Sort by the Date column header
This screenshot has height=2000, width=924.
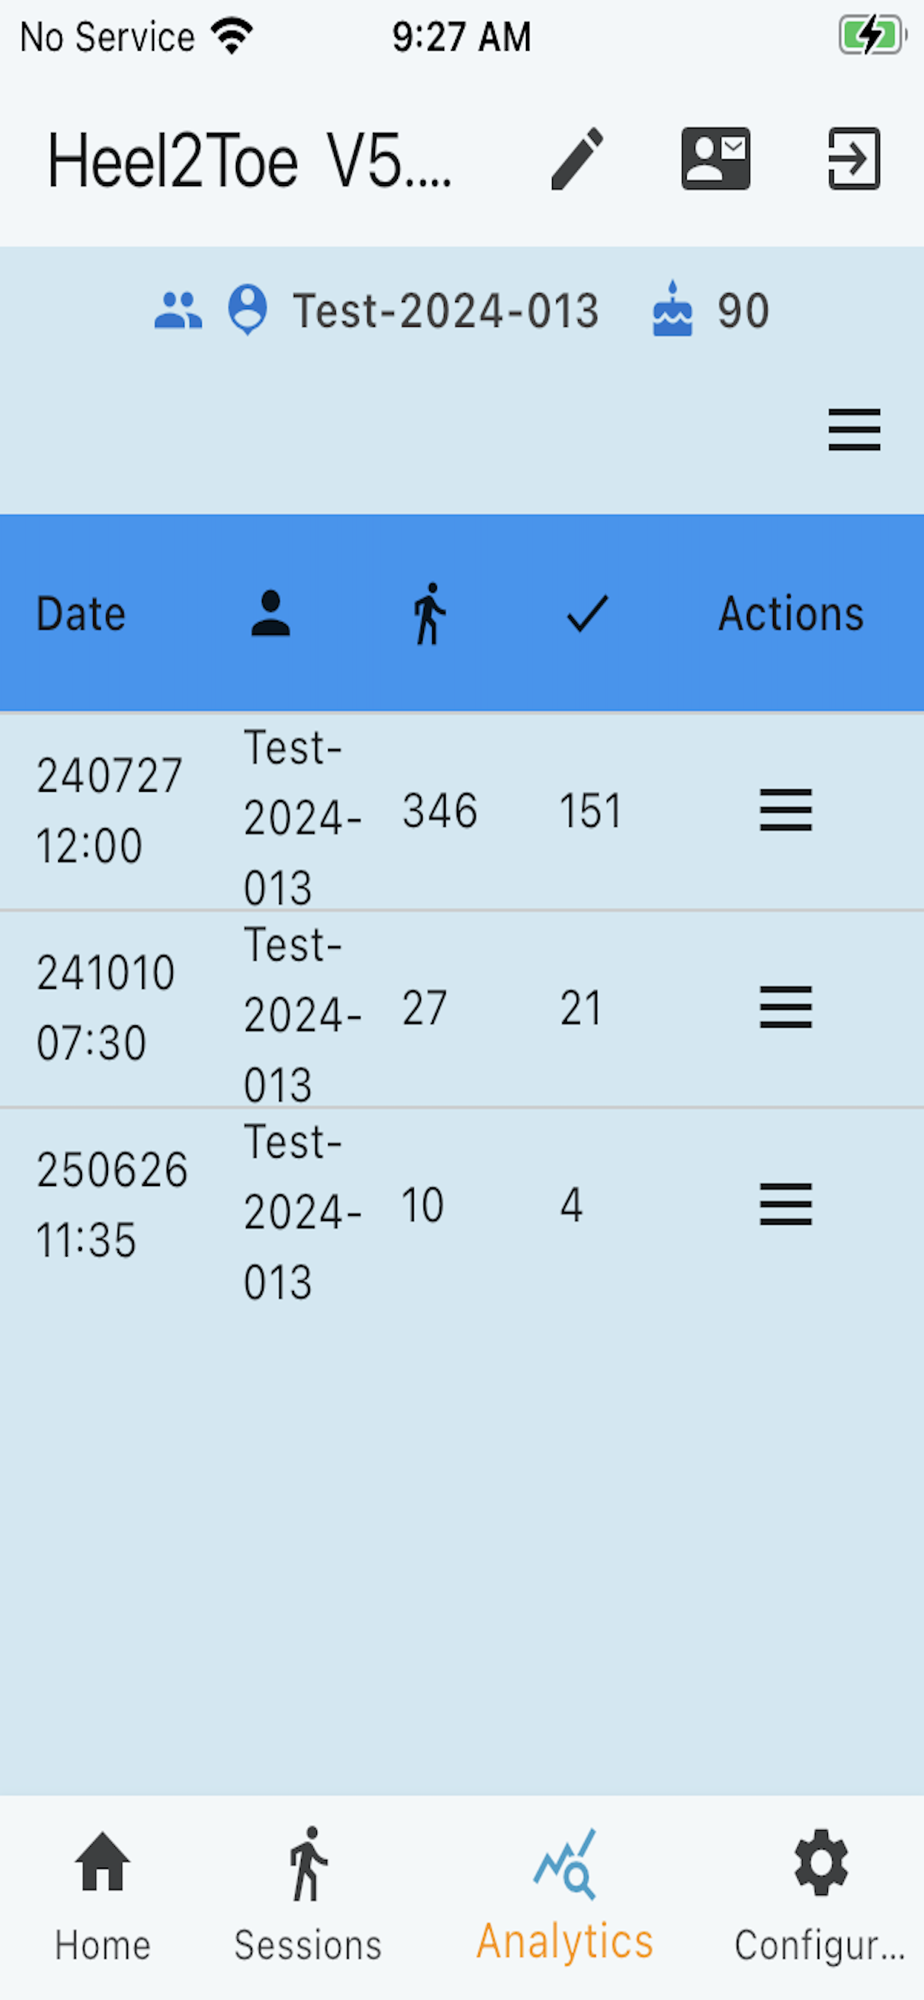click(81, 614)
